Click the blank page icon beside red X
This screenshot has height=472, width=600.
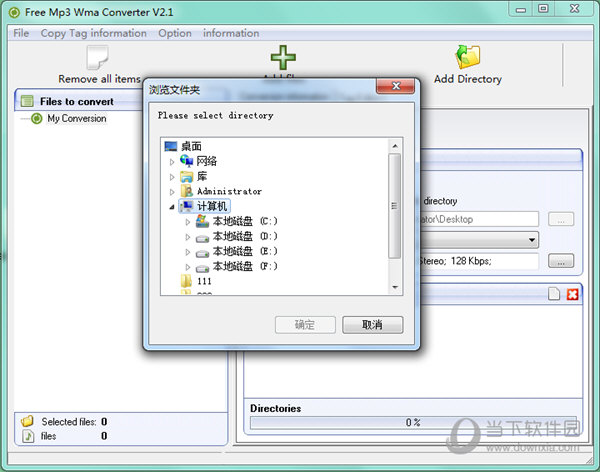(554, 294)
